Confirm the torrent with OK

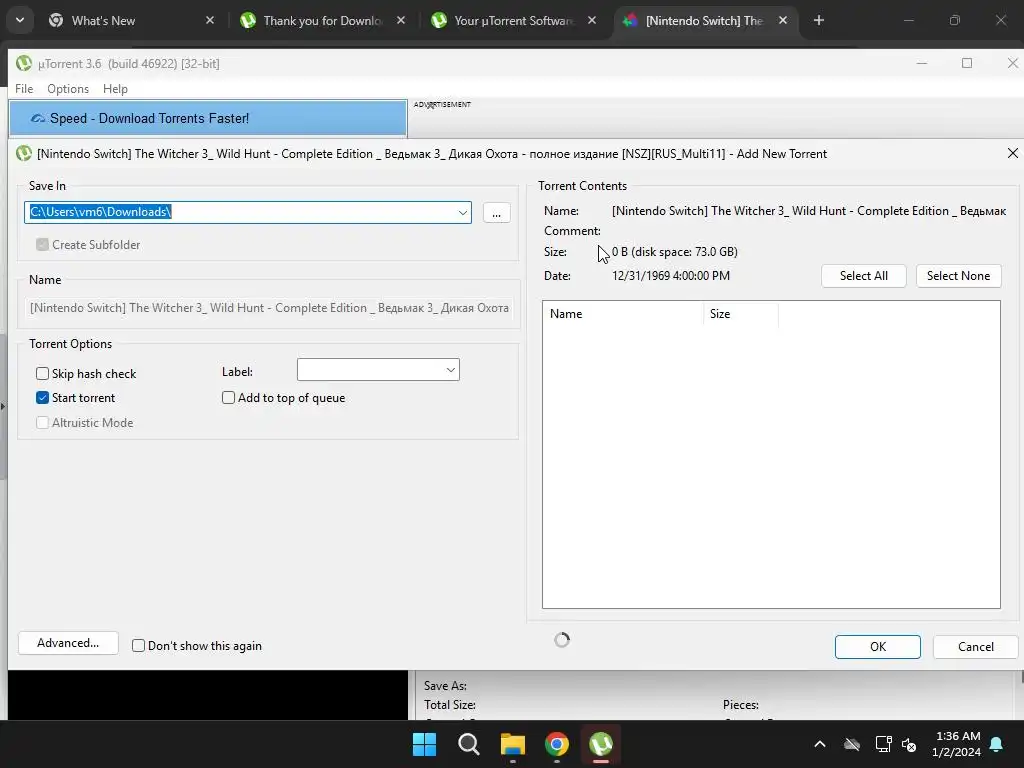[878, 647]
